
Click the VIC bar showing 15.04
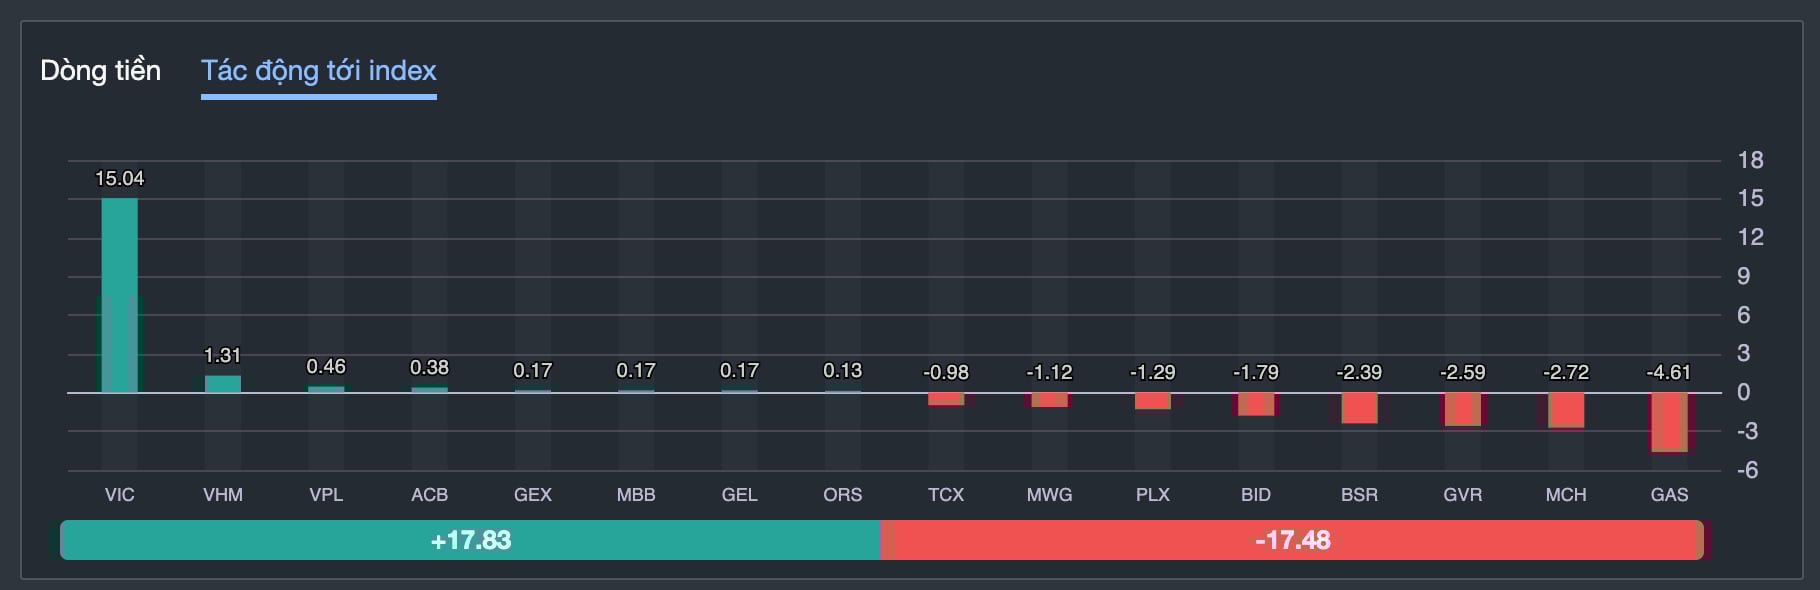tap(120, 295)
